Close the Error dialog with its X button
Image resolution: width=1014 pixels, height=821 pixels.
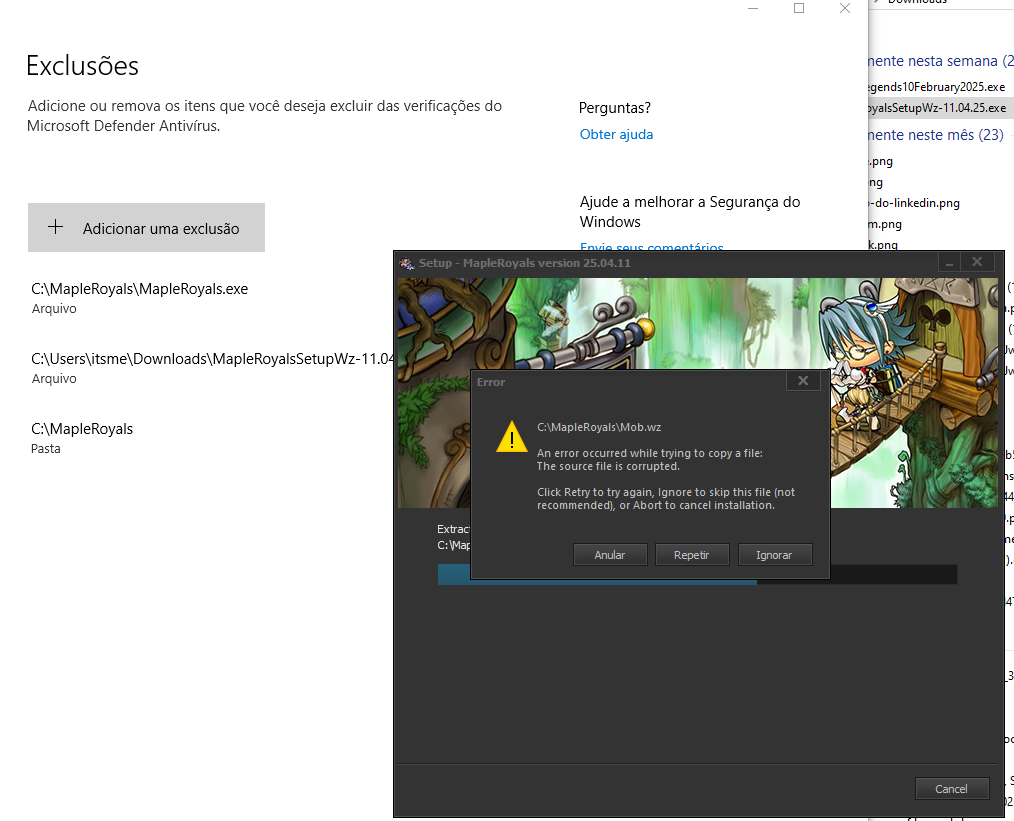click(803, 381)
